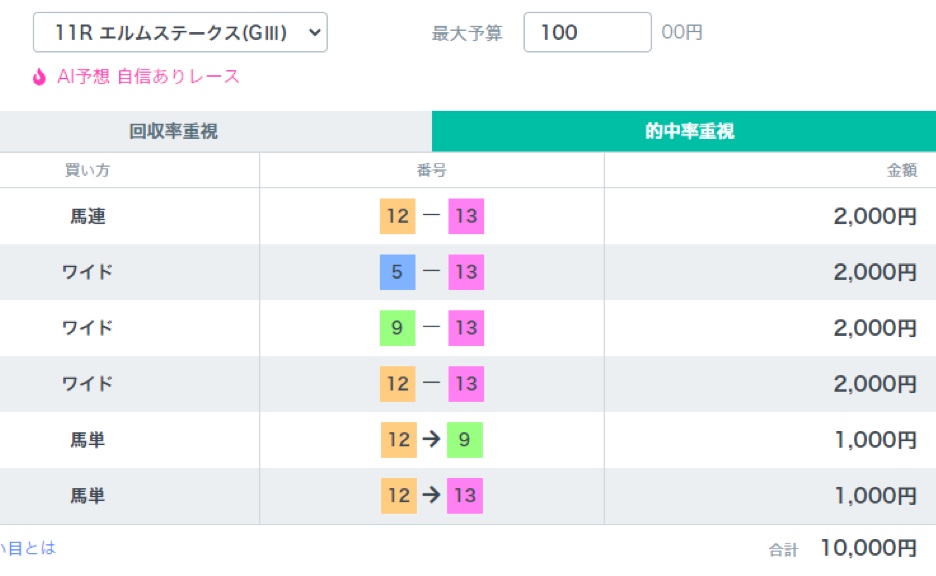This screenshot has width=936, height=576.
Task: Click the 買い方 column header
Action: [87, 171]
